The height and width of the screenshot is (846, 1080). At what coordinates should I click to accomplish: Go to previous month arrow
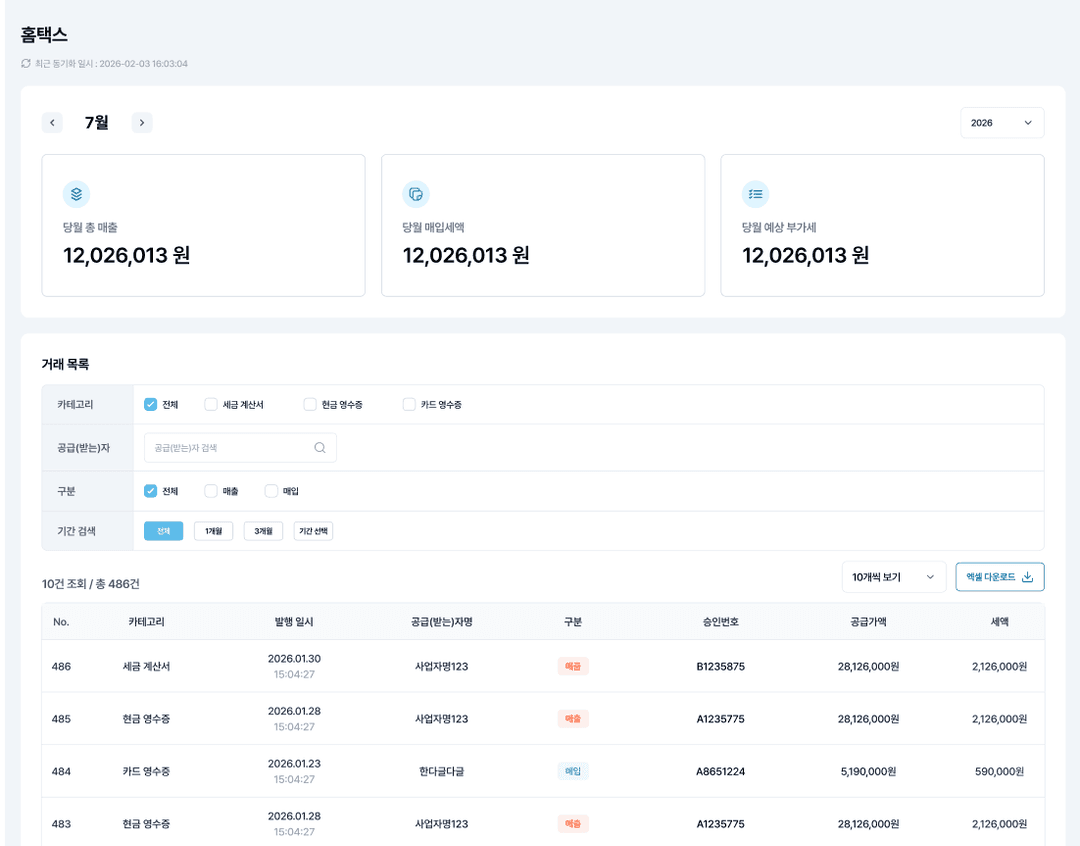pos(52,123)
